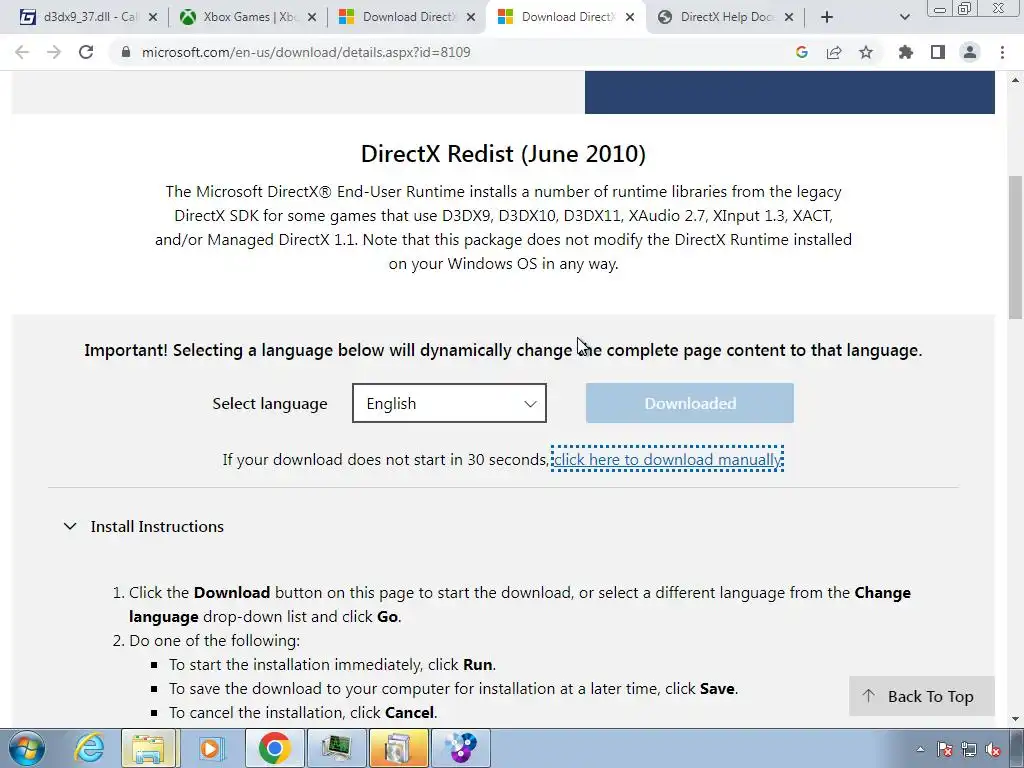The width and height of the screenshot is (1024, 768).
Task: Click the Back To Top button
Action: tap(921, 696)
